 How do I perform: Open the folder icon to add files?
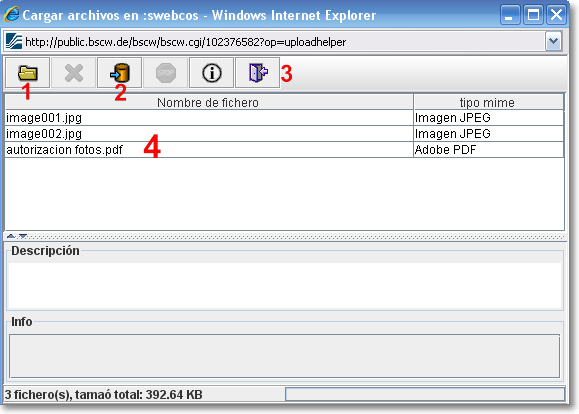(x=27, y=73)
